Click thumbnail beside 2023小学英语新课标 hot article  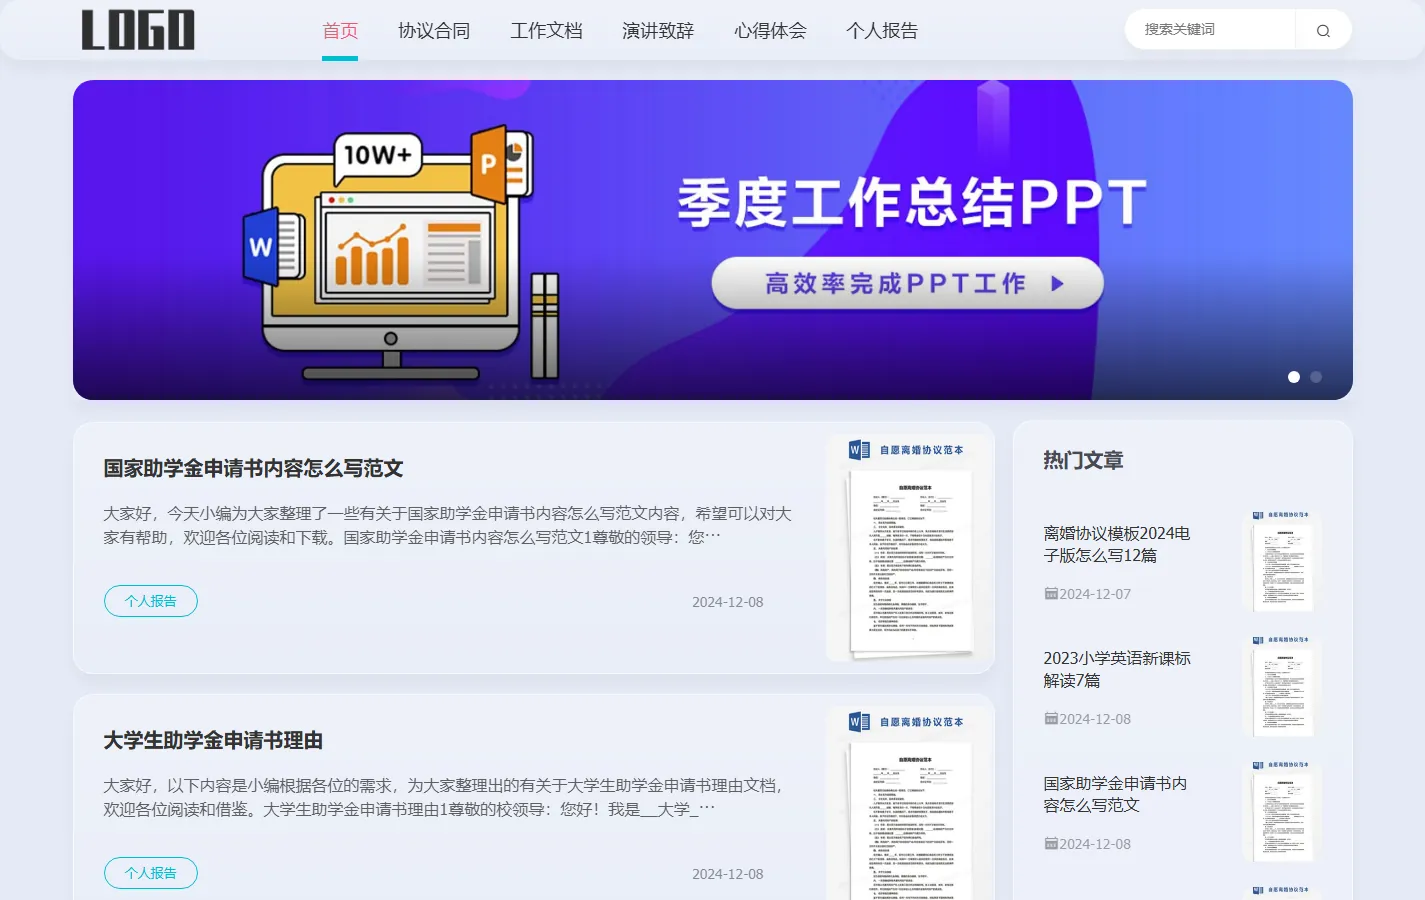pyautogui.click(x=1282, y=685)
